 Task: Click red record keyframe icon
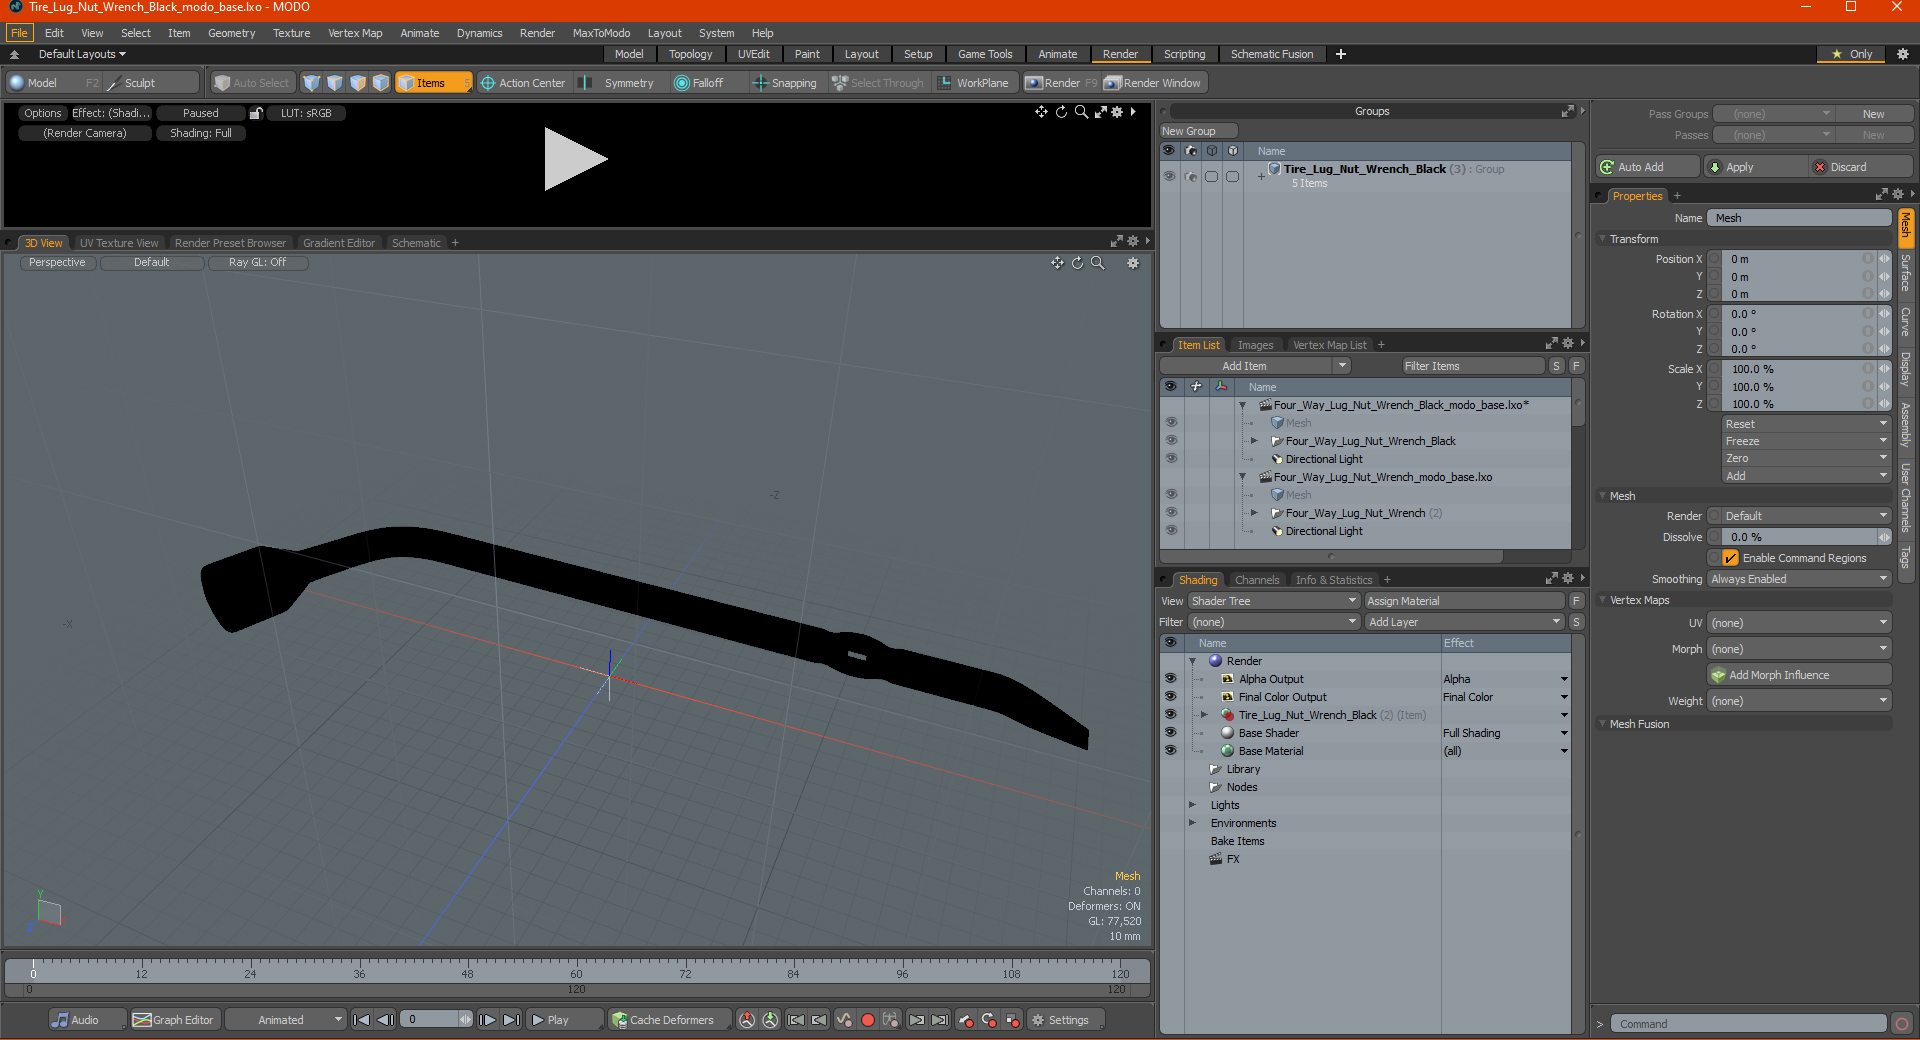click(868, 1020)
